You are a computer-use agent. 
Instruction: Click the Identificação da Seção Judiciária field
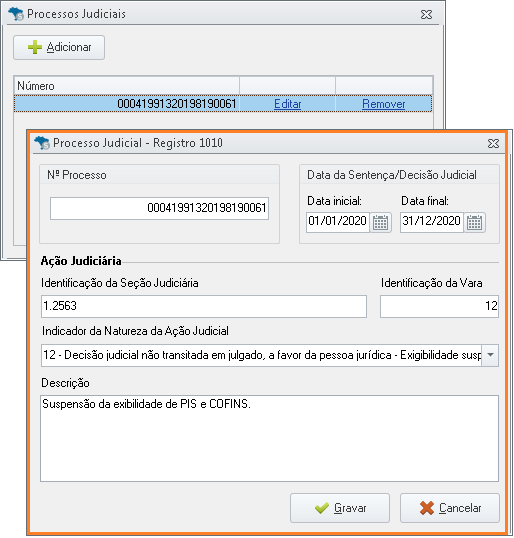[x=204, y=306]
